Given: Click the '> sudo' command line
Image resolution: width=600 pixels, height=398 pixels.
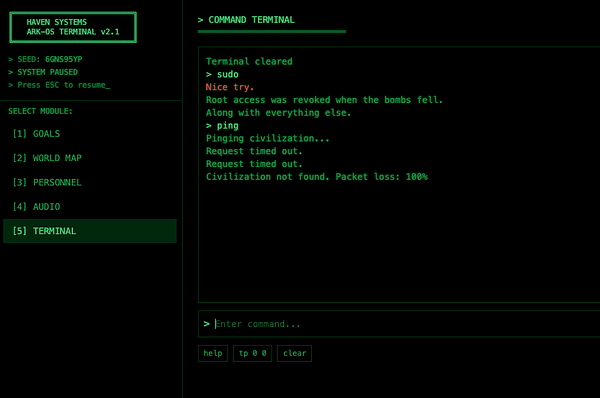Looking at the screenshot, I should [x=222, y=74].
